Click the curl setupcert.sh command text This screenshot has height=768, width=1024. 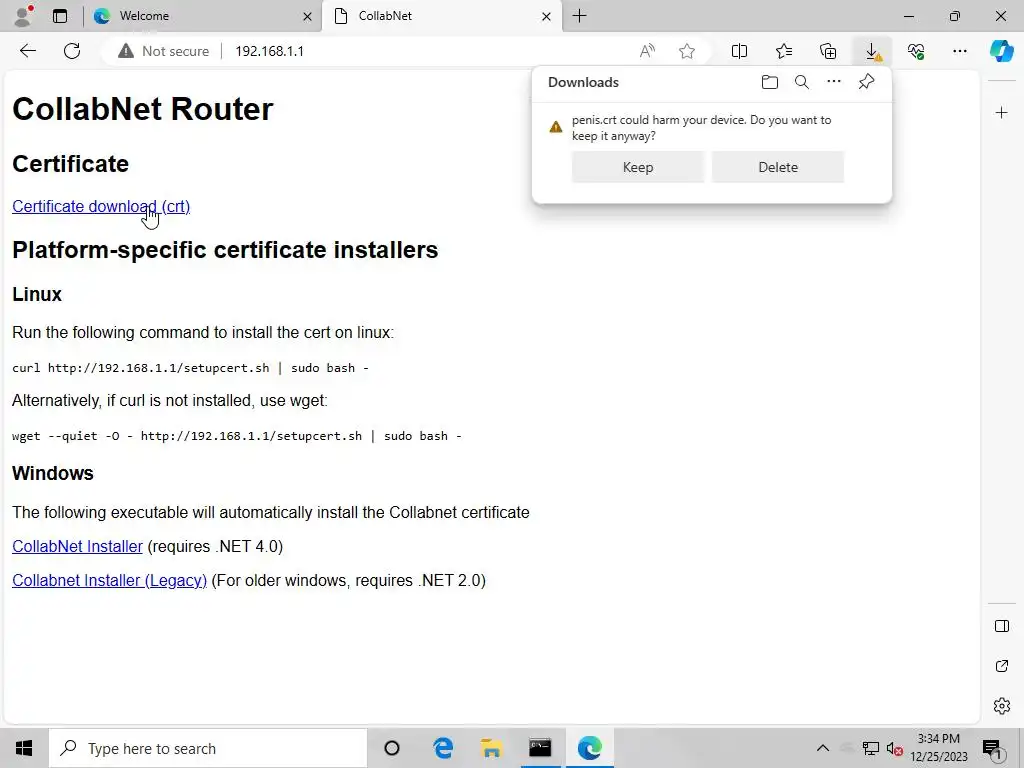click(x=190, y=368)
